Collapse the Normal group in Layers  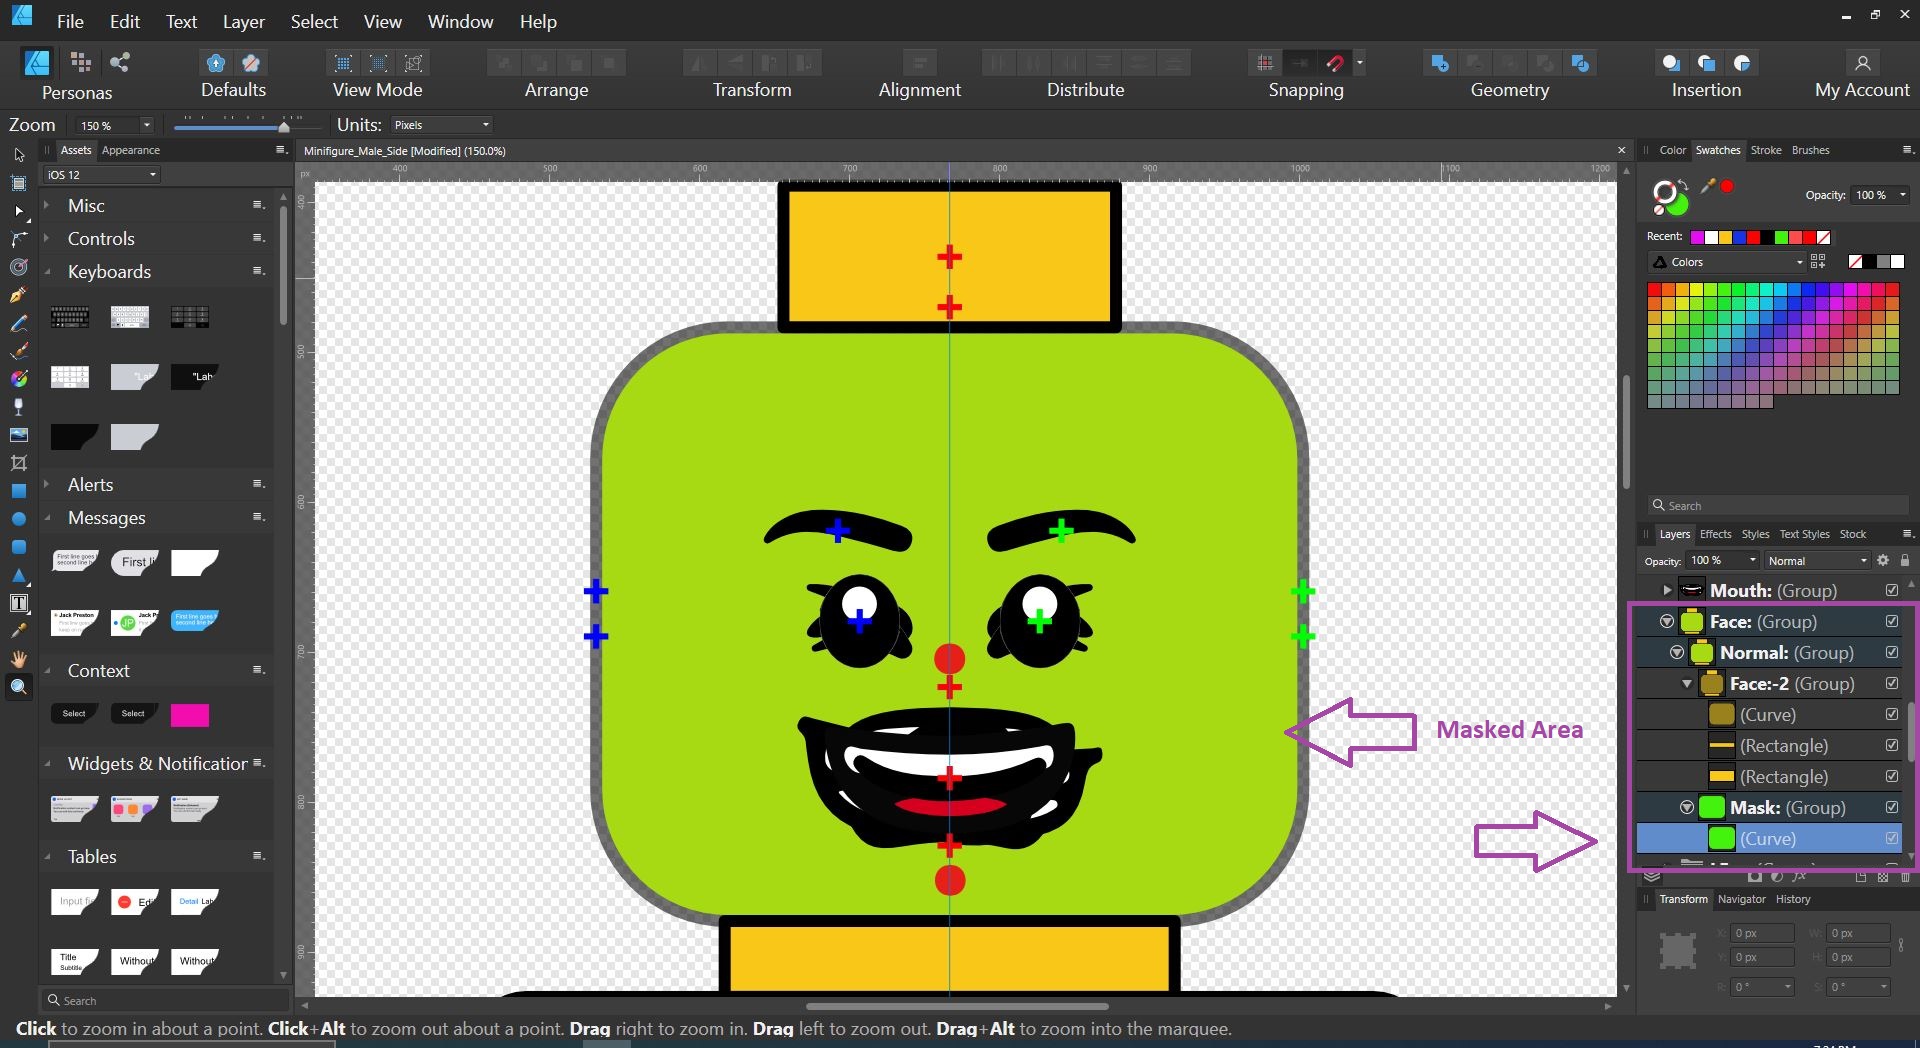pos(1677,652)
